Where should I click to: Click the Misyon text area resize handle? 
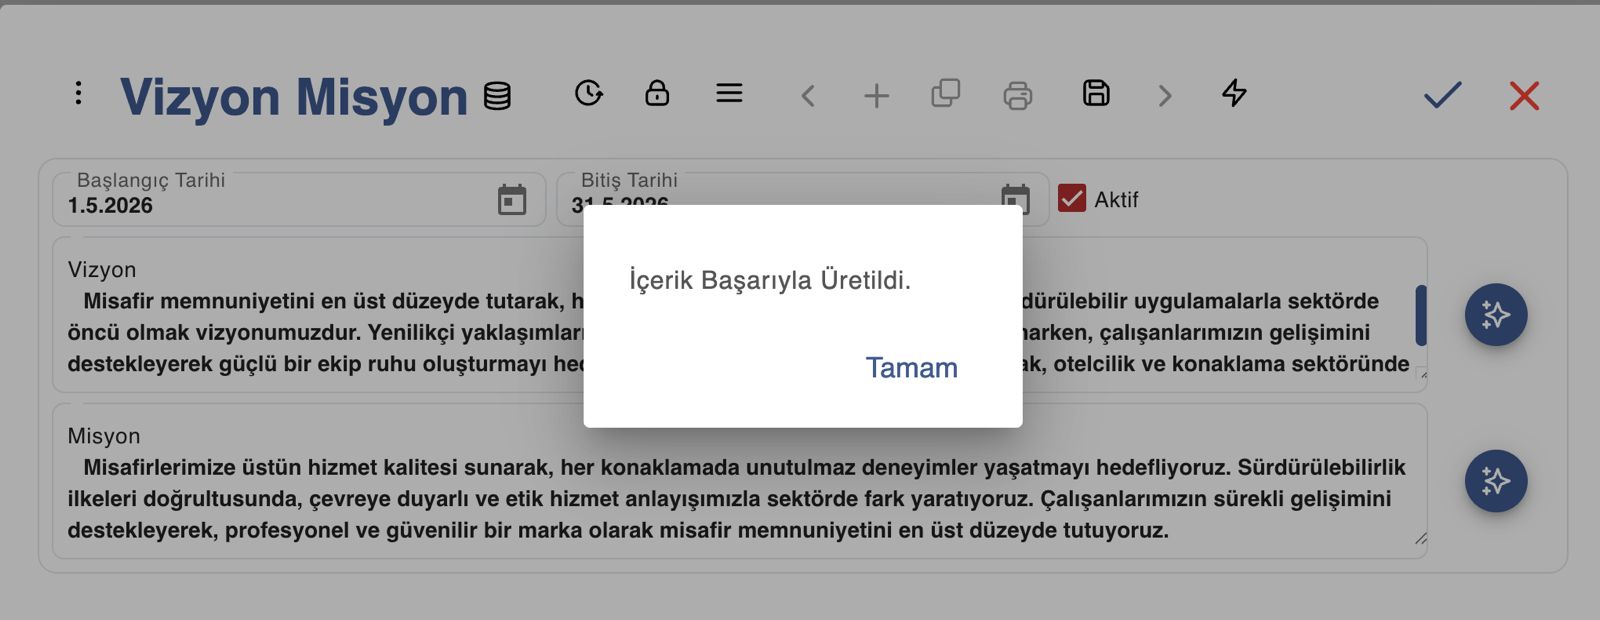click(1420, 539)
